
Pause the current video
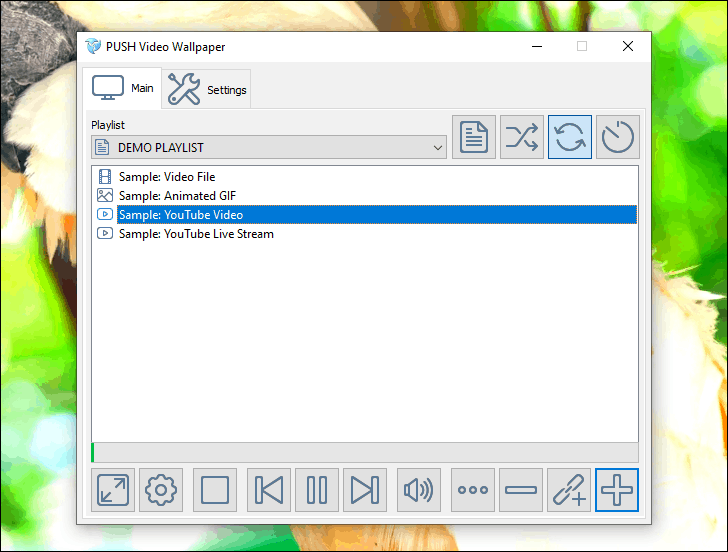(317, 490)
